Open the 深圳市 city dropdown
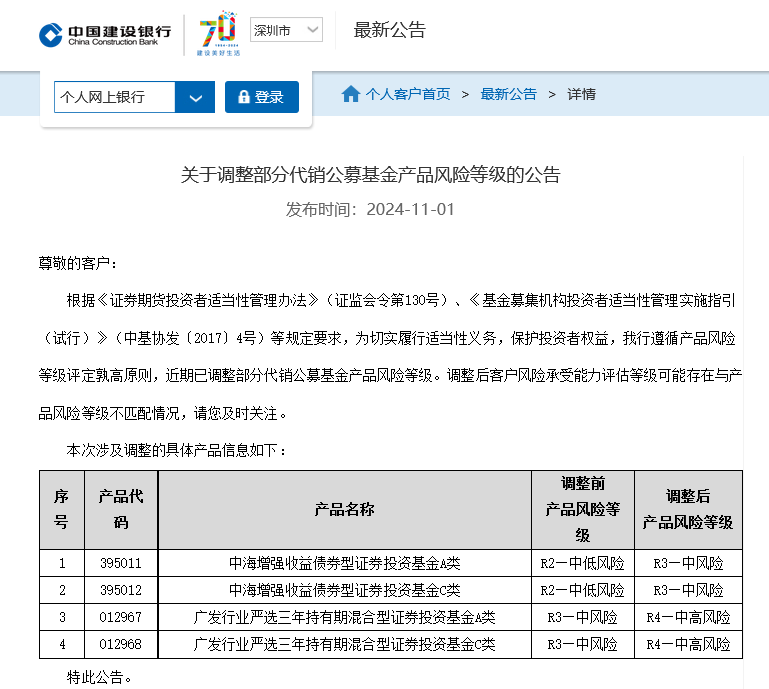 [x=286, y=30]
